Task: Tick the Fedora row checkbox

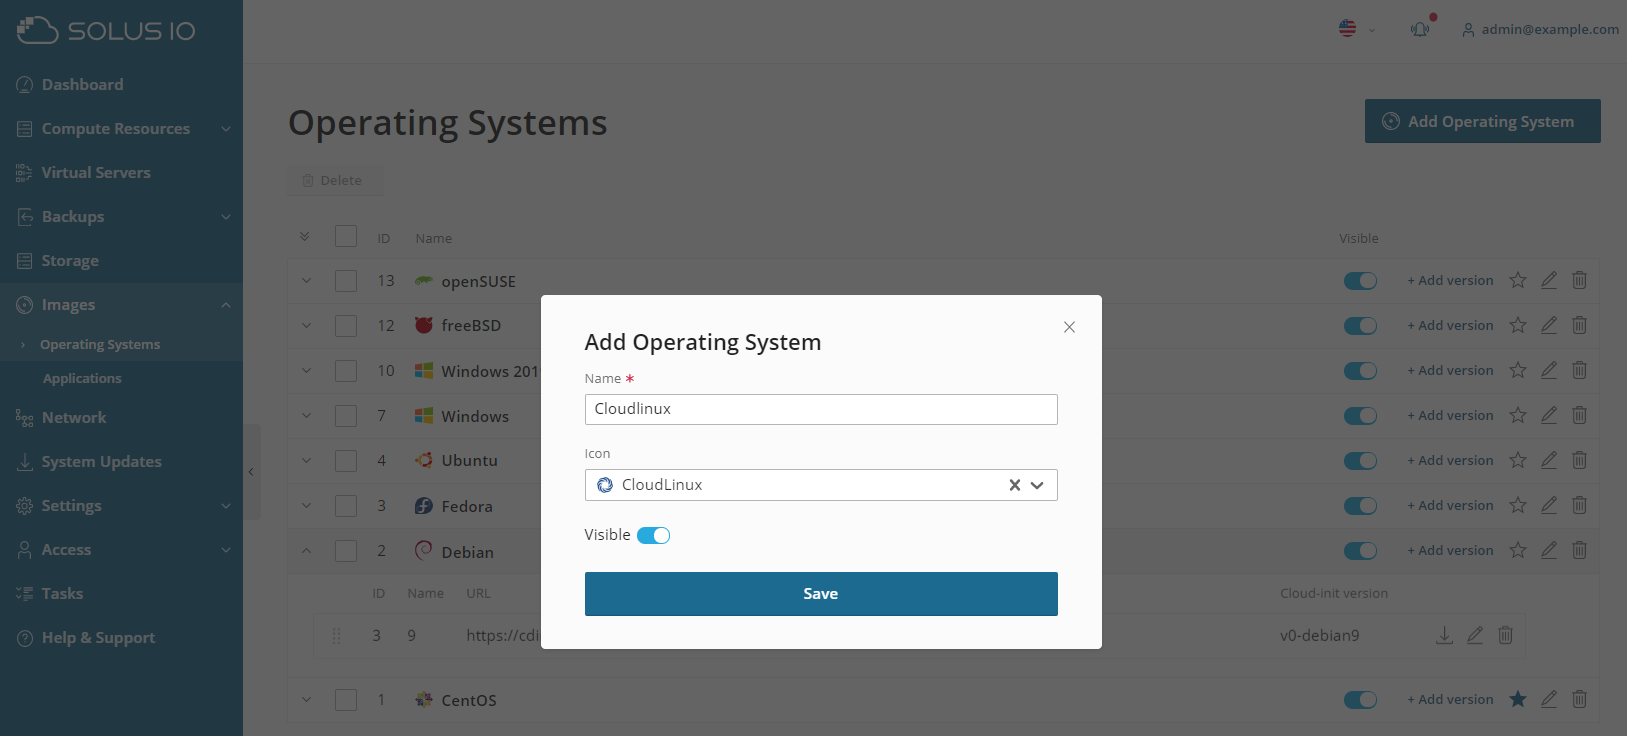Action: [346, 506]
